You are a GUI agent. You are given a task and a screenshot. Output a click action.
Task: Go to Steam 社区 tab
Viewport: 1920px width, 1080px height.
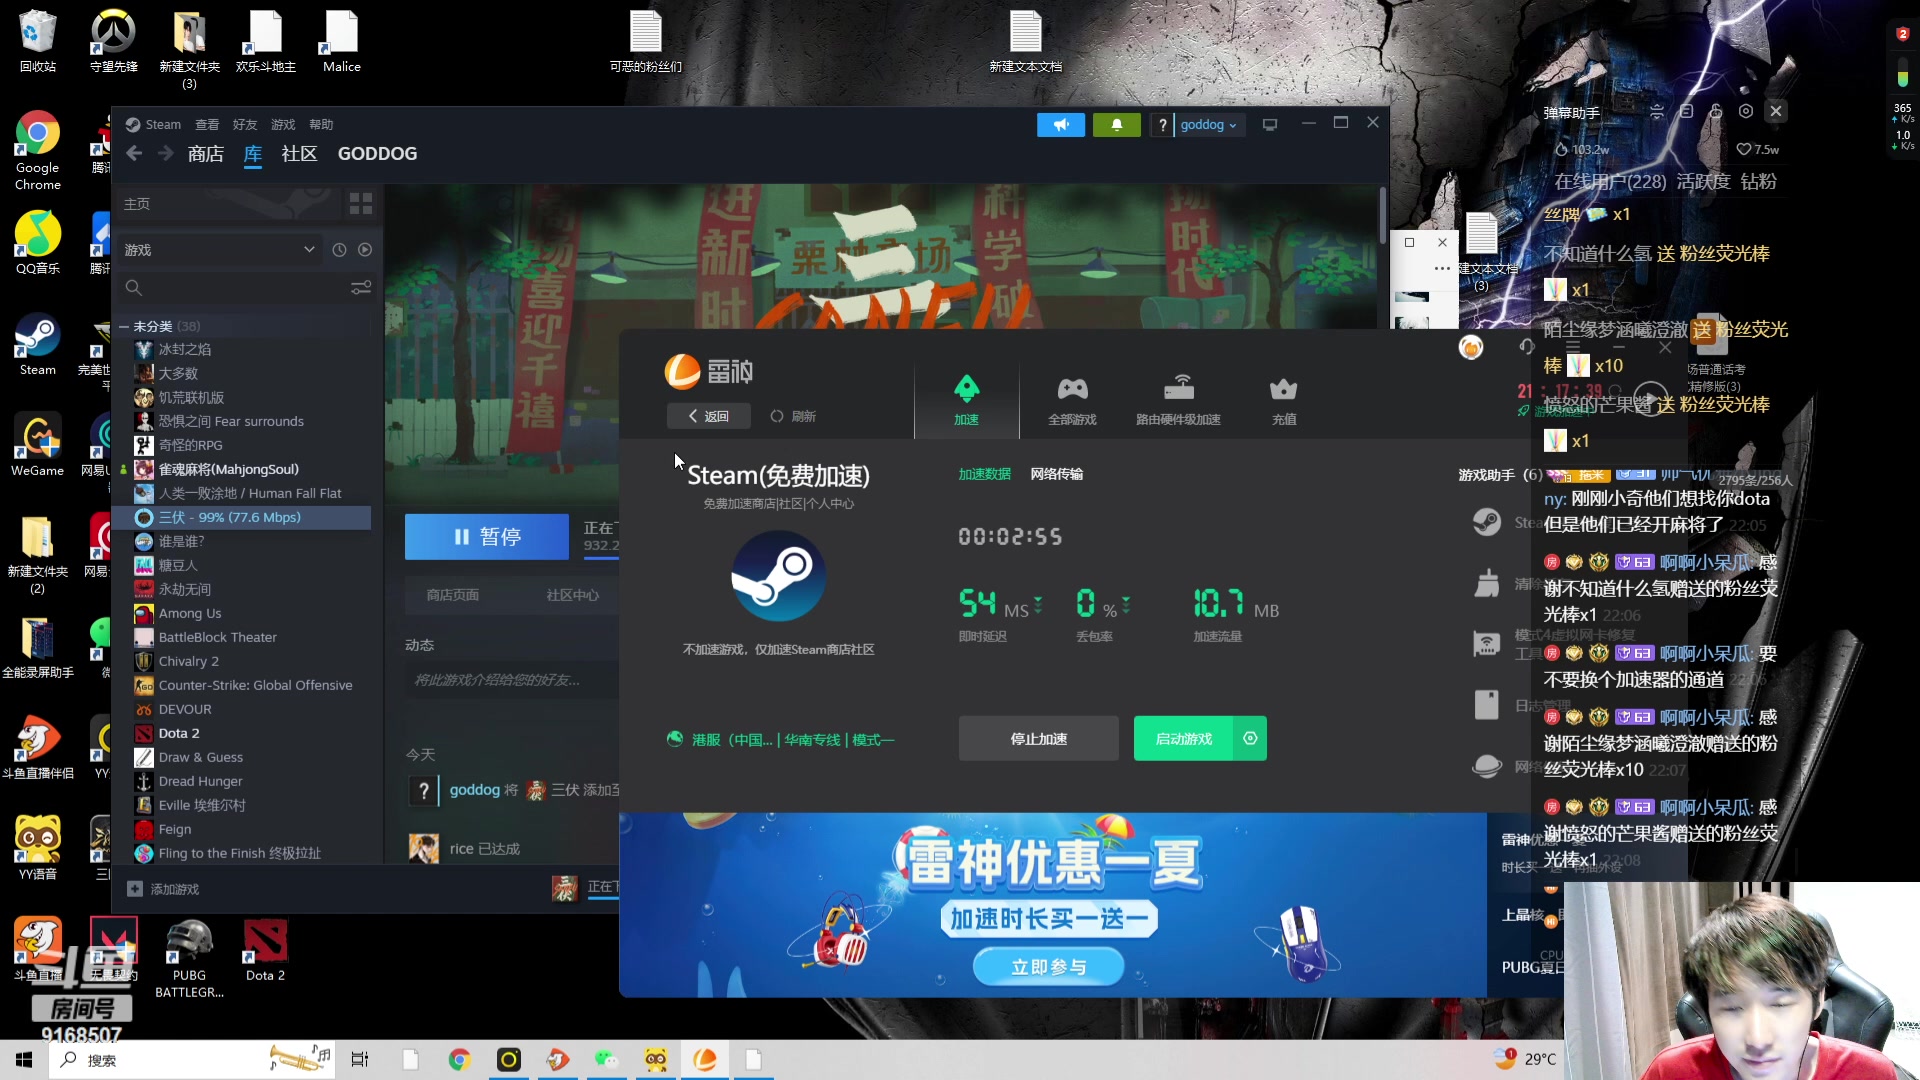(299, 154)
